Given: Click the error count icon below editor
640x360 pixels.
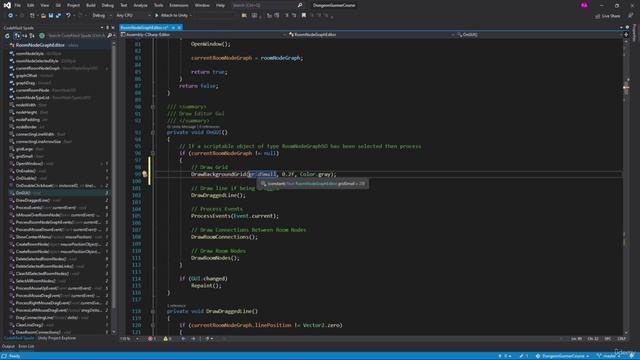Looking at the screenshot, I should tap(150, 338).
